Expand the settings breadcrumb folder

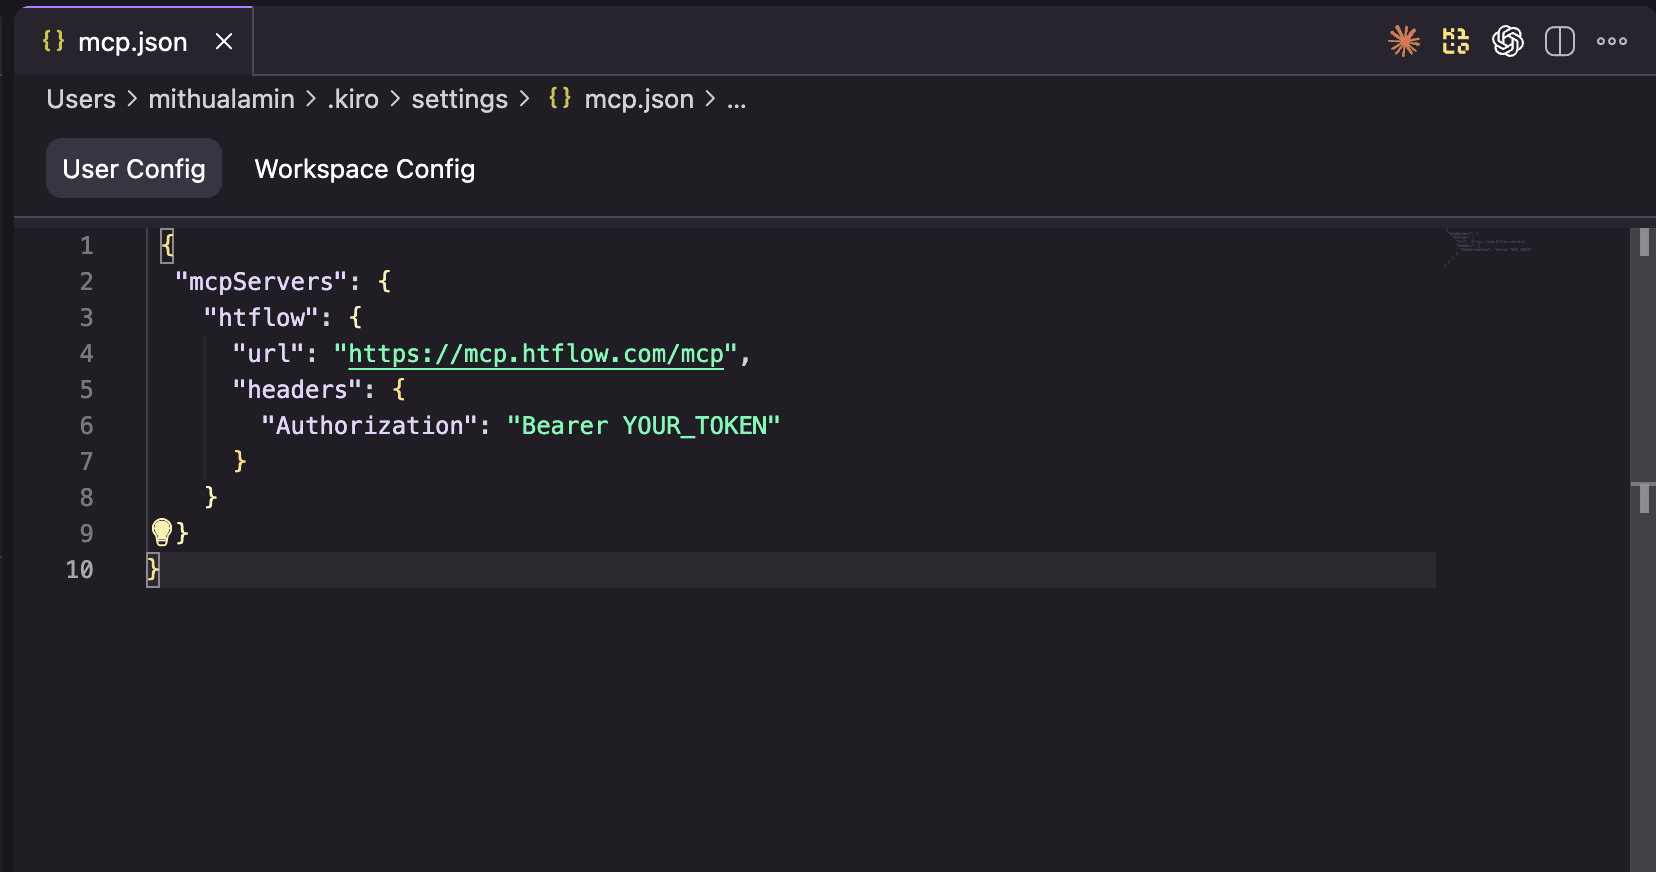coord(459,99)
